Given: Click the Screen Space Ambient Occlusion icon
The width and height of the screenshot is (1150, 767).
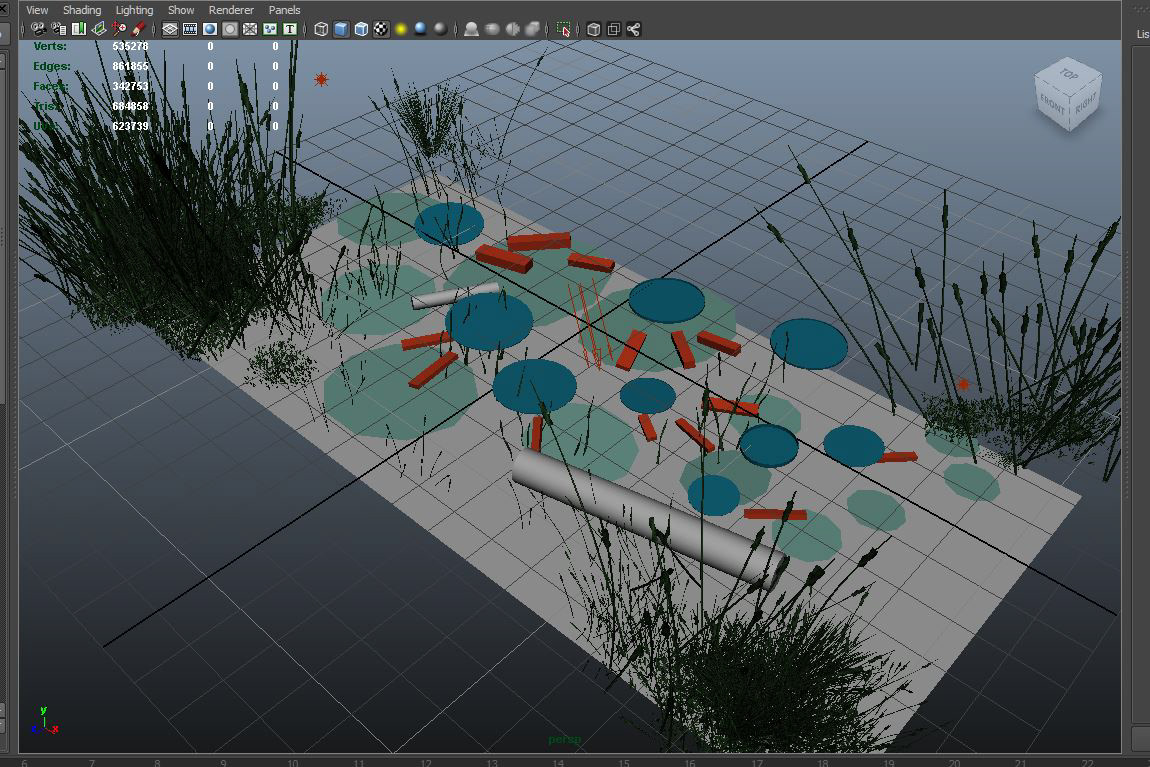Looking at the screenshot, I should click(472, 29).
